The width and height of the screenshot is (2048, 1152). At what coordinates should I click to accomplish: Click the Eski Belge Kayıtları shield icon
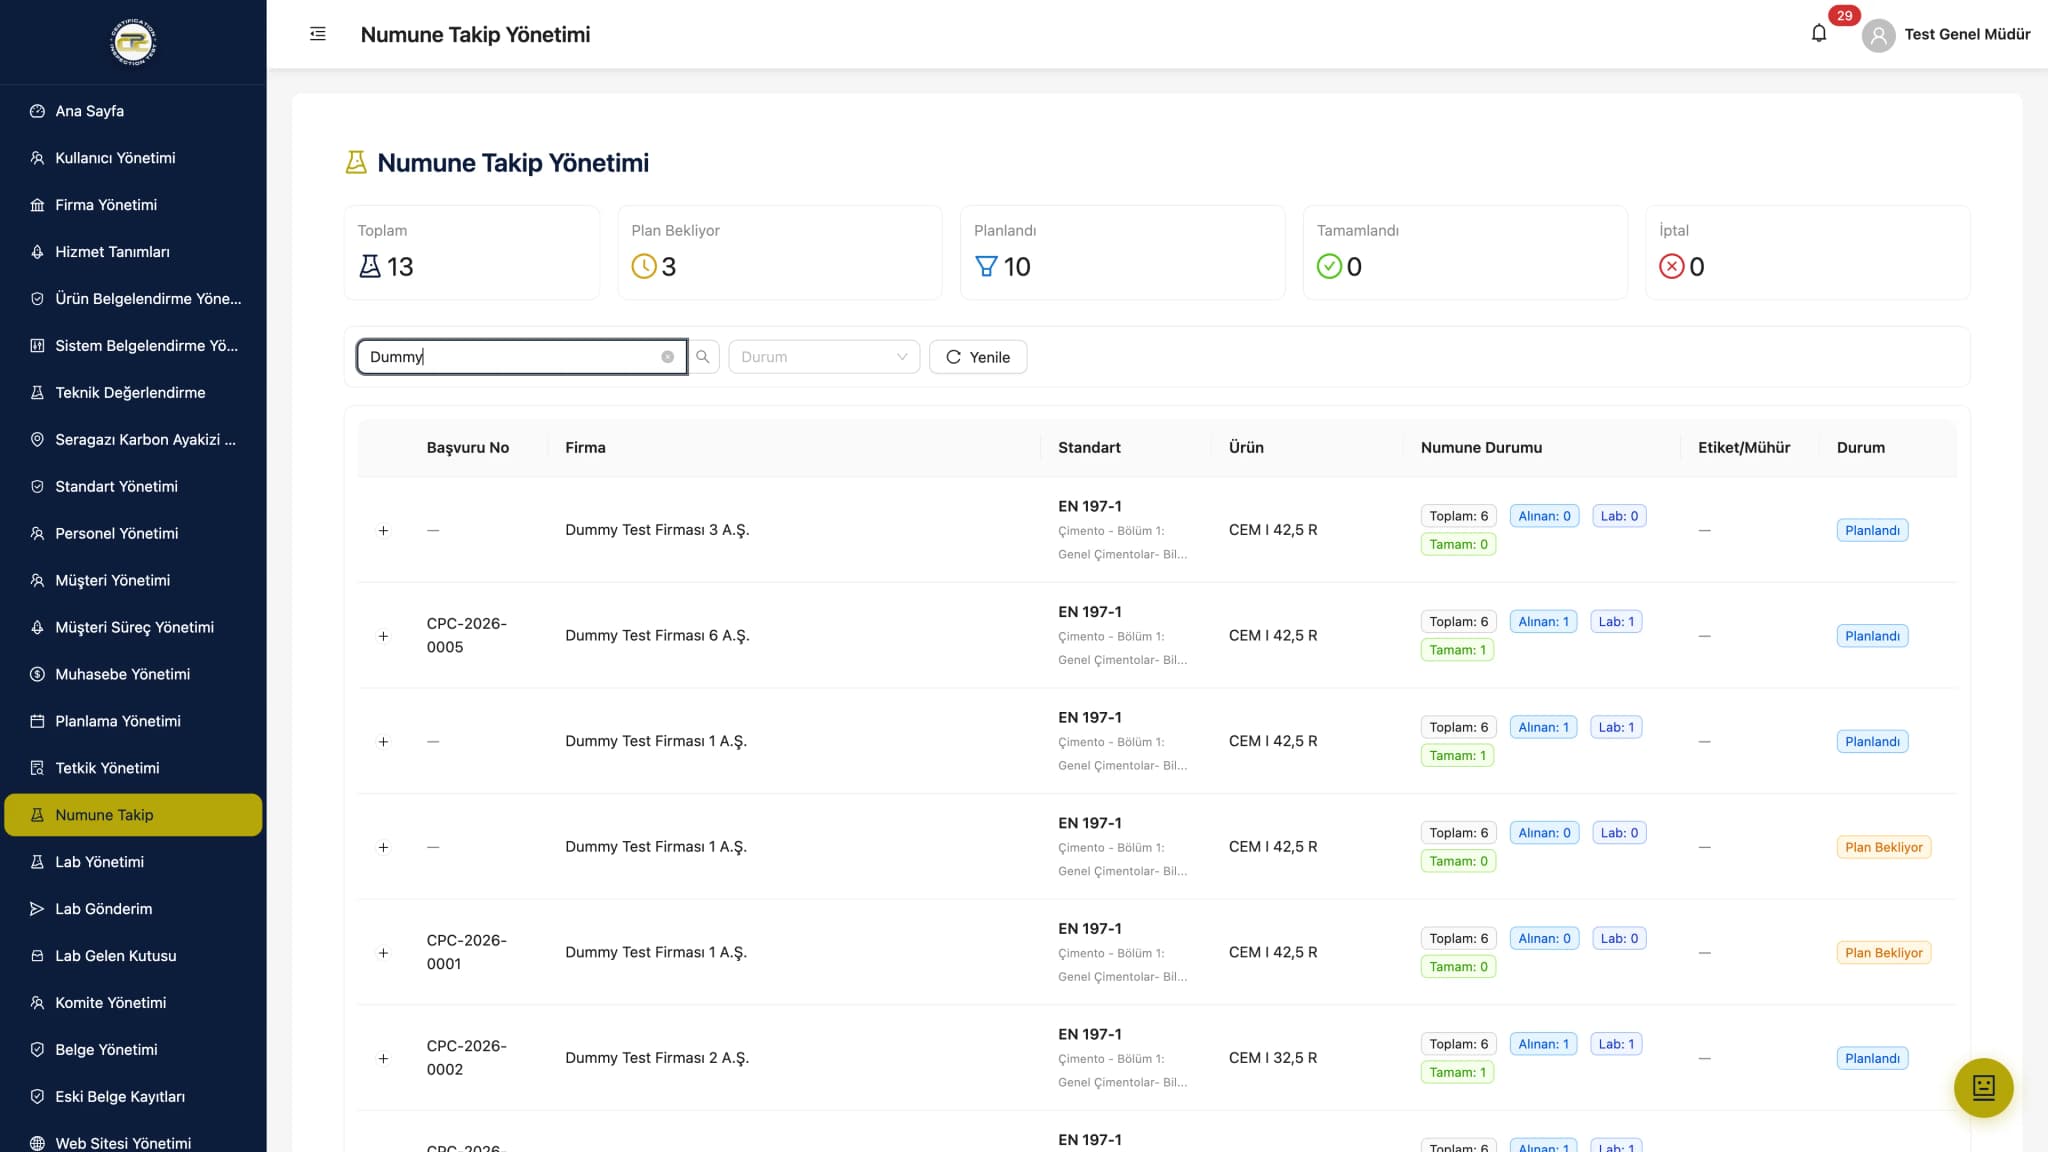37,1097
